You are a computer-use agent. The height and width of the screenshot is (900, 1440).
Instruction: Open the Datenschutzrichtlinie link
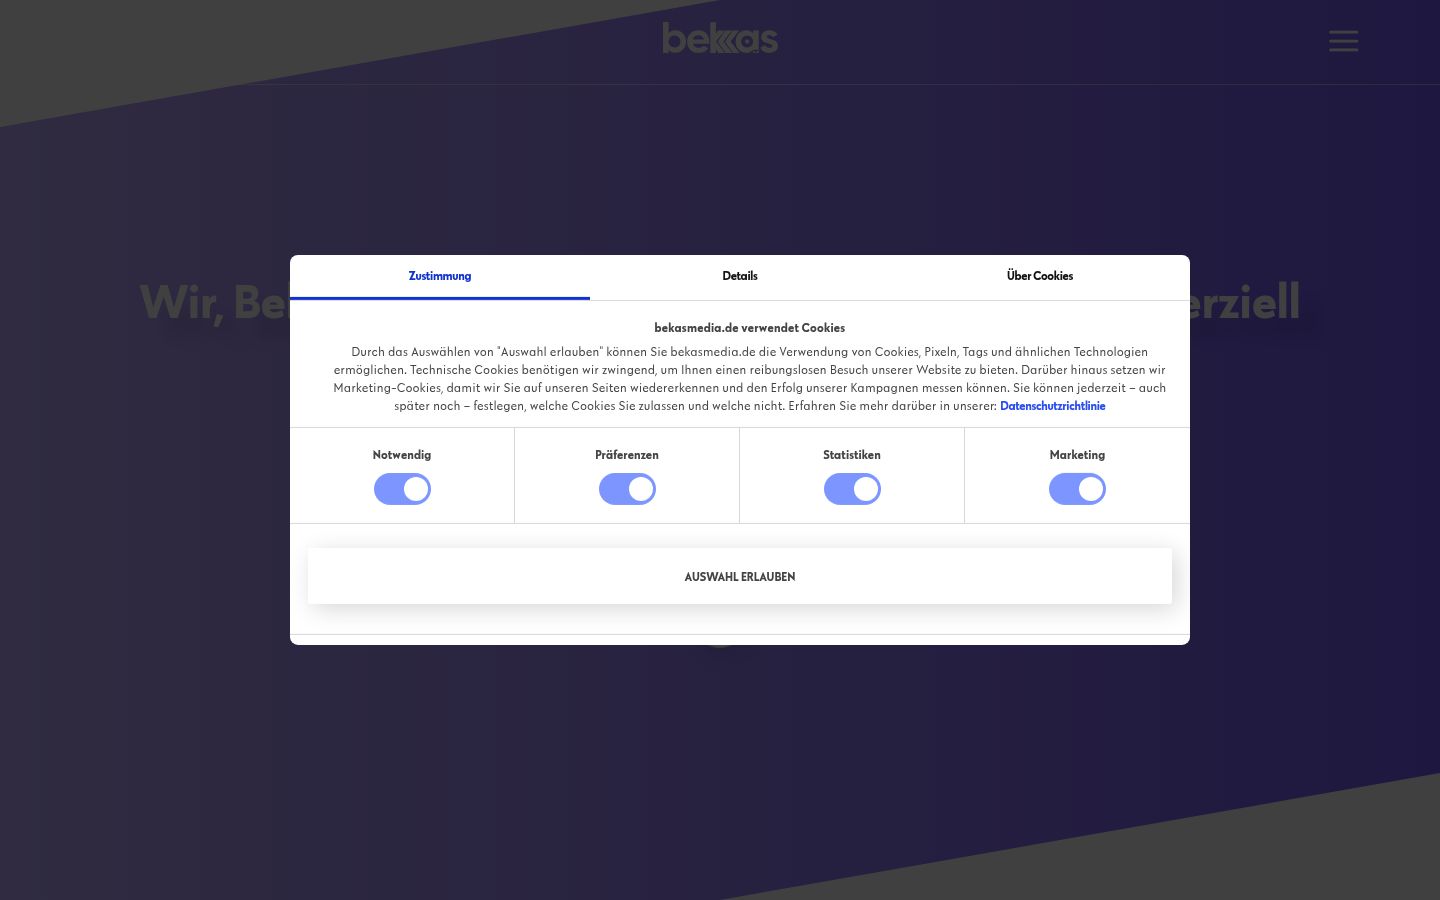click(1052, 406)
